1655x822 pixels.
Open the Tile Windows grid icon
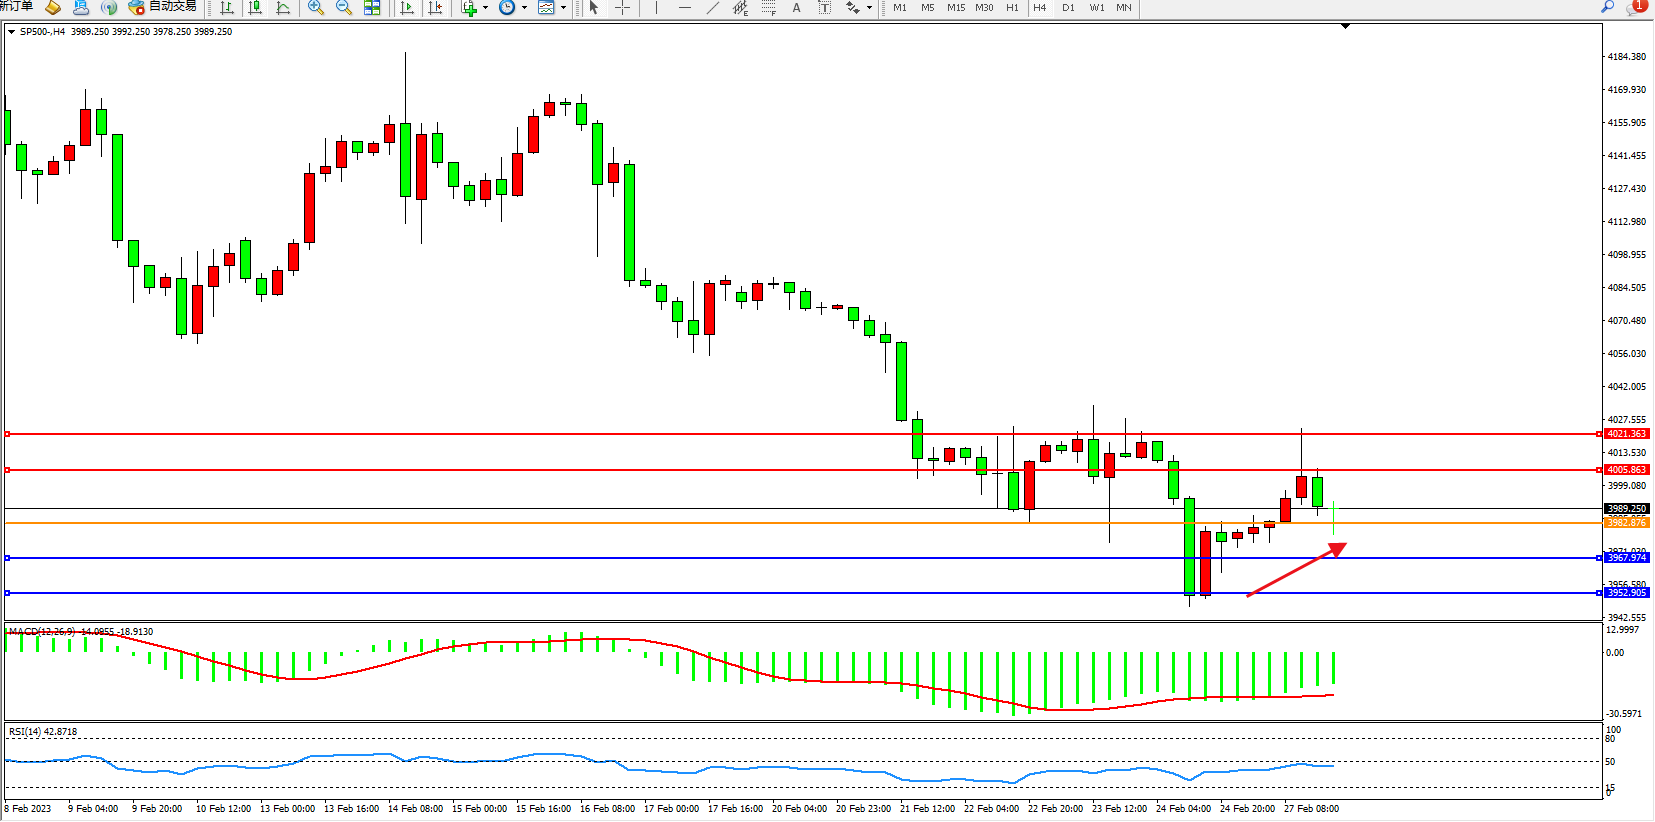372,8
